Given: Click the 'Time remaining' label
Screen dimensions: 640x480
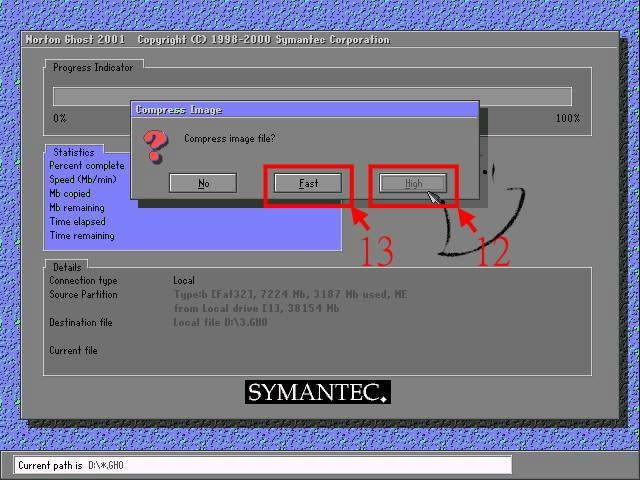Looking at the screenshot, I should coord(82,236).
